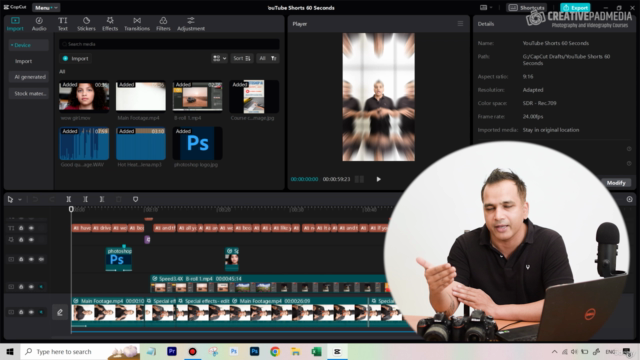The height and width of the screenshot is (360, 640).
Task: Hide the effects track
Action: click(31, 240)
